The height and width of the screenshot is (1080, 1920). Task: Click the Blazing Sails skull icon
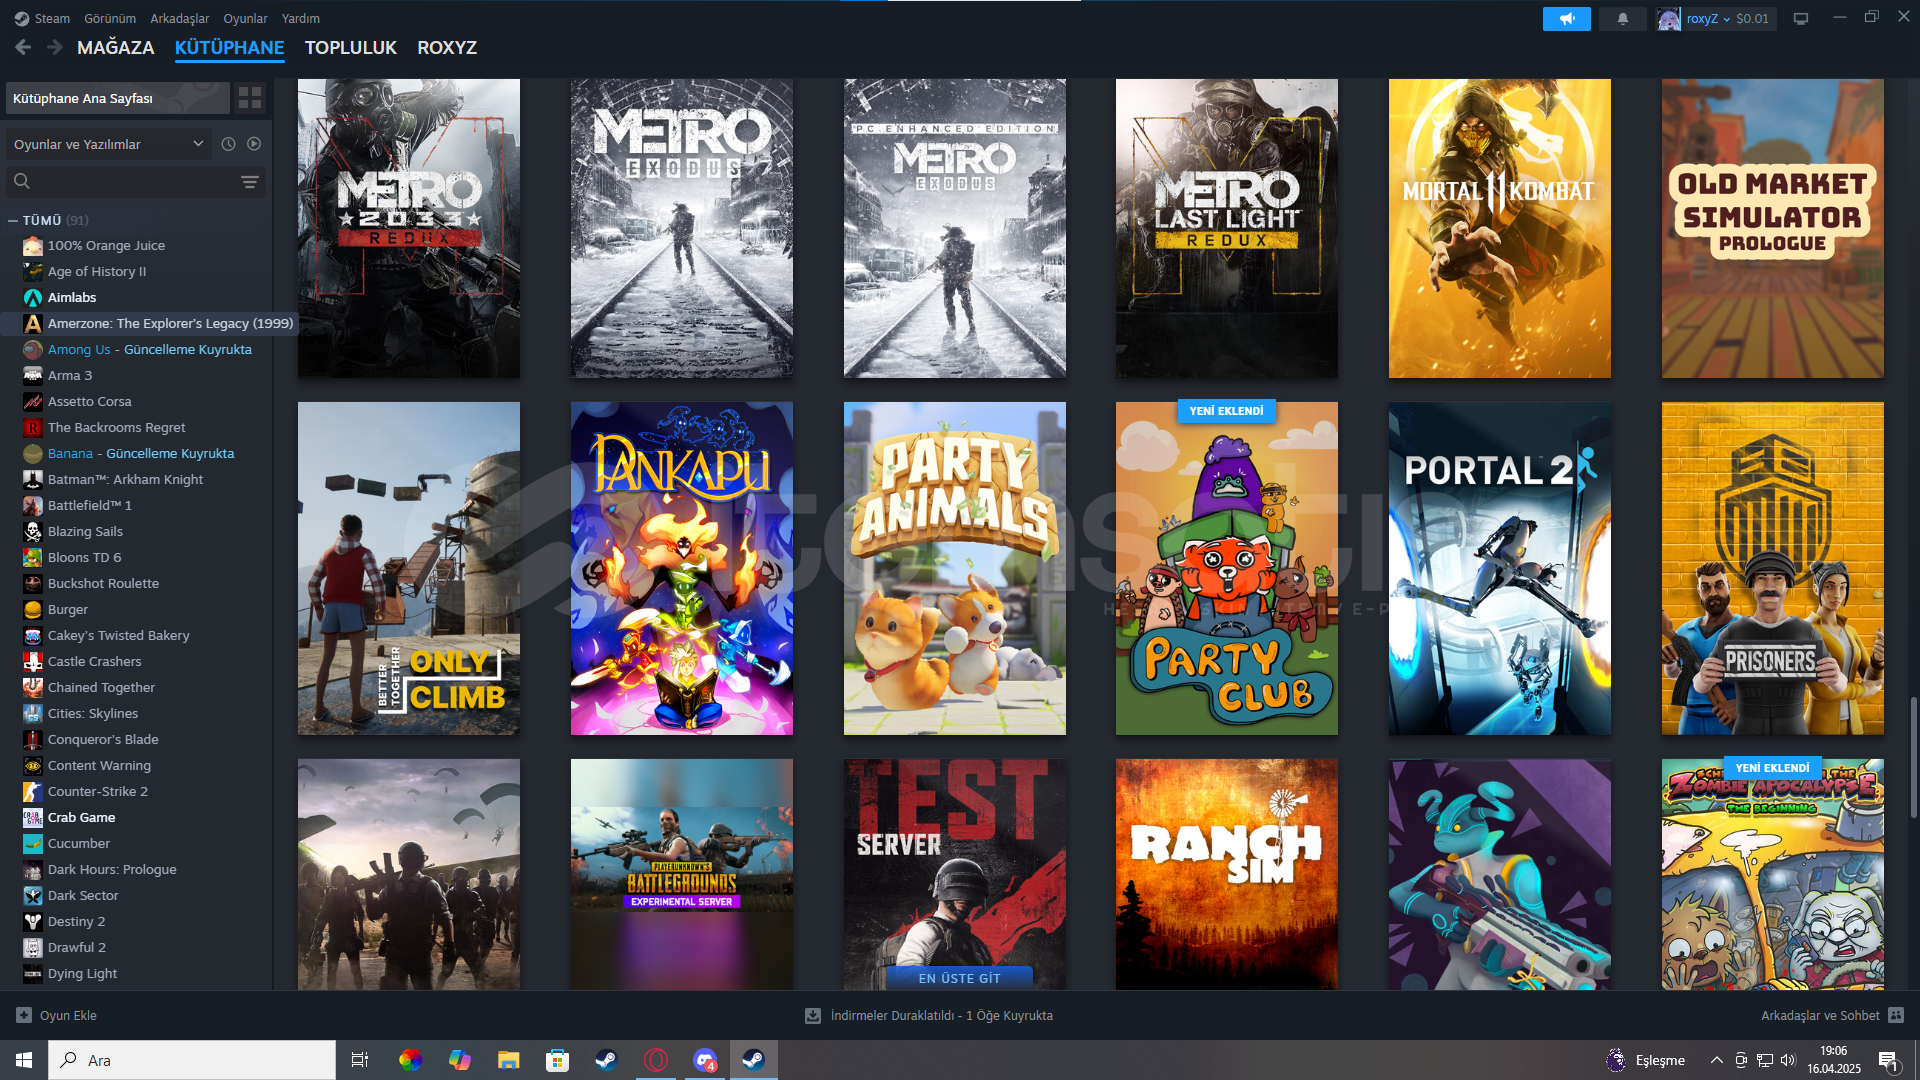click(33, 532)
